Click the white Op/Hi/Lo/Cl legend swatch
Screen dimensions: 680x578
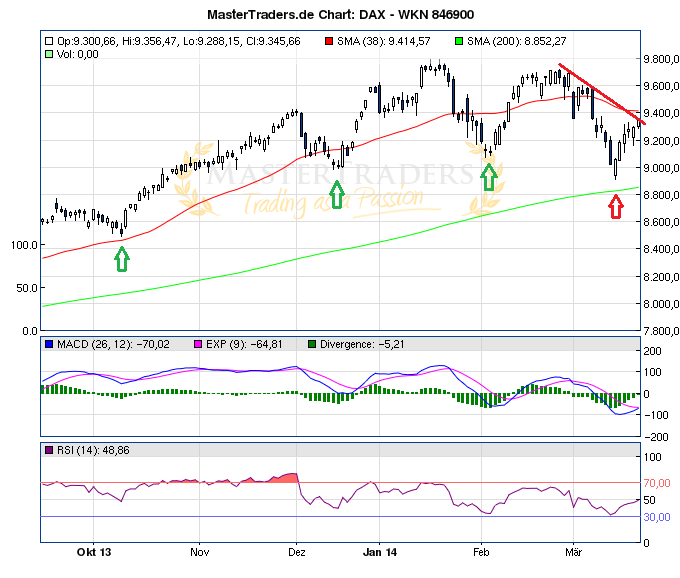(x=49, y=41)
